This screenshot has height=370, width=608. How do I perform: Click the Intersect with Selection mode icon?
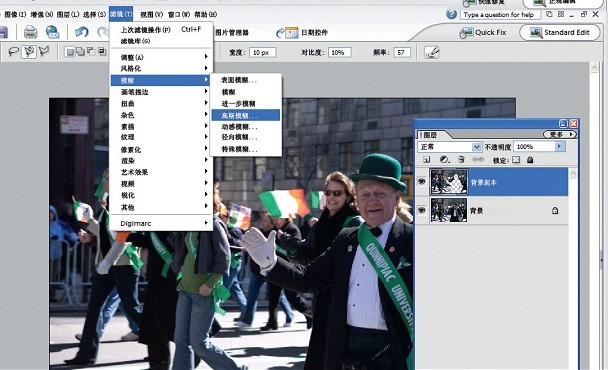[x=102, y=52]
